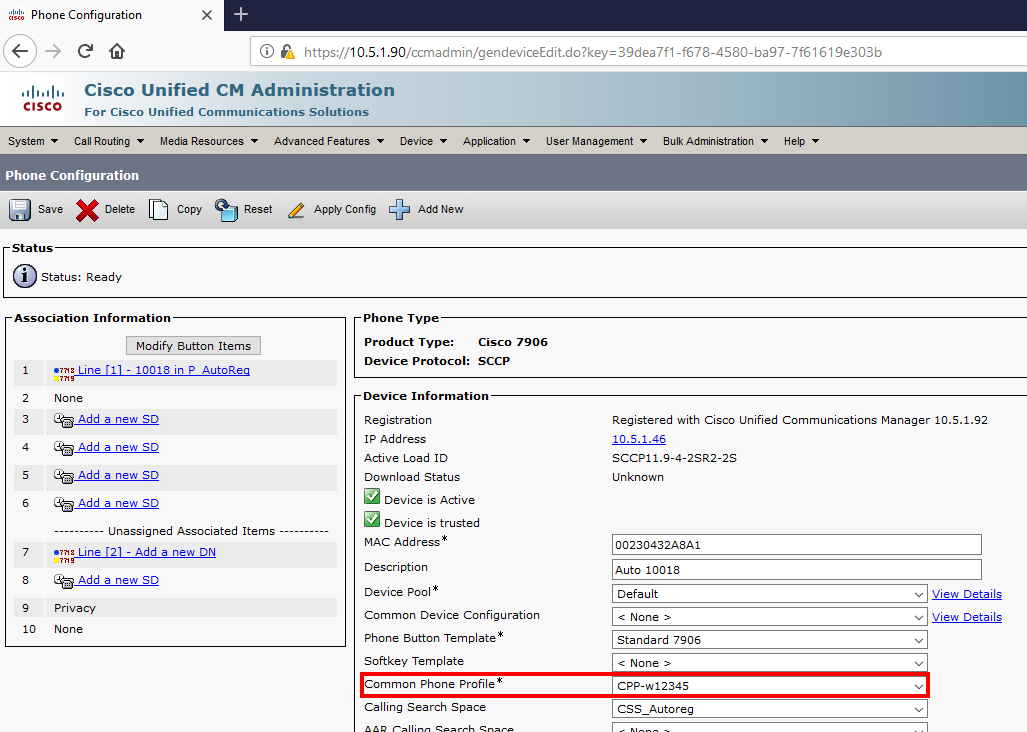
Task: Reload the page with refresh icon
Action: click(85, 51)
